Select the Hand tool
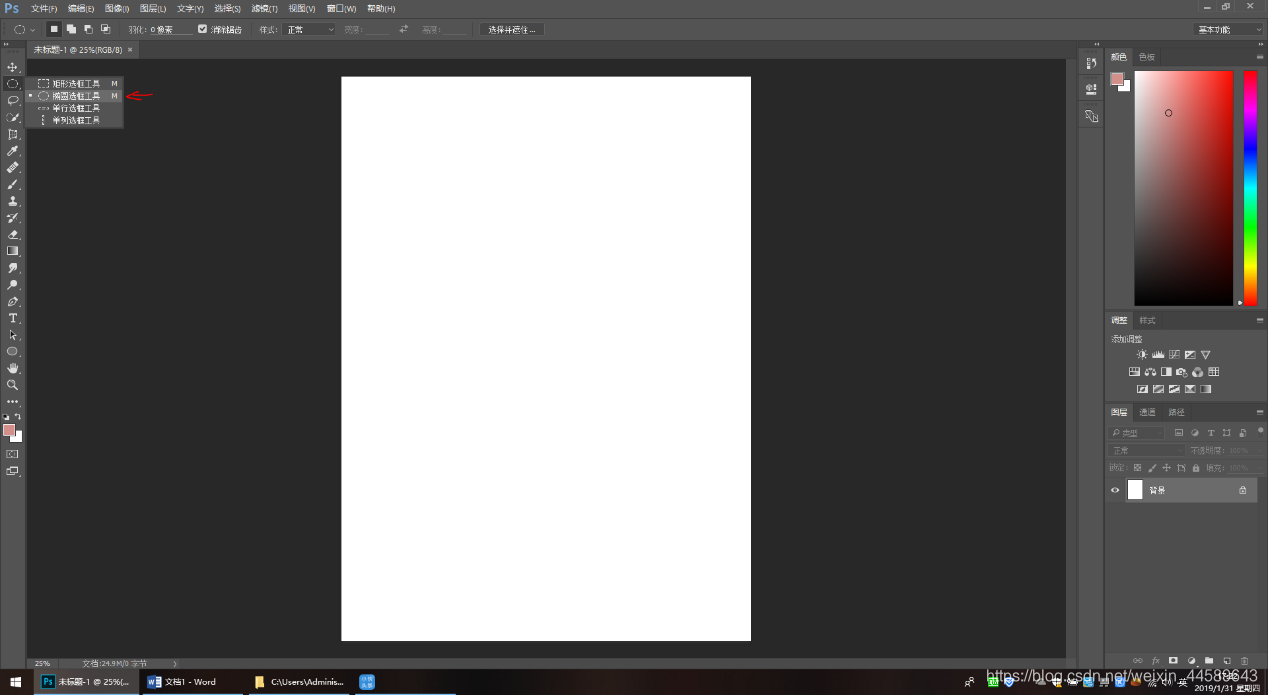Viewport: 1268px width, 695px height. coord(13,368)
